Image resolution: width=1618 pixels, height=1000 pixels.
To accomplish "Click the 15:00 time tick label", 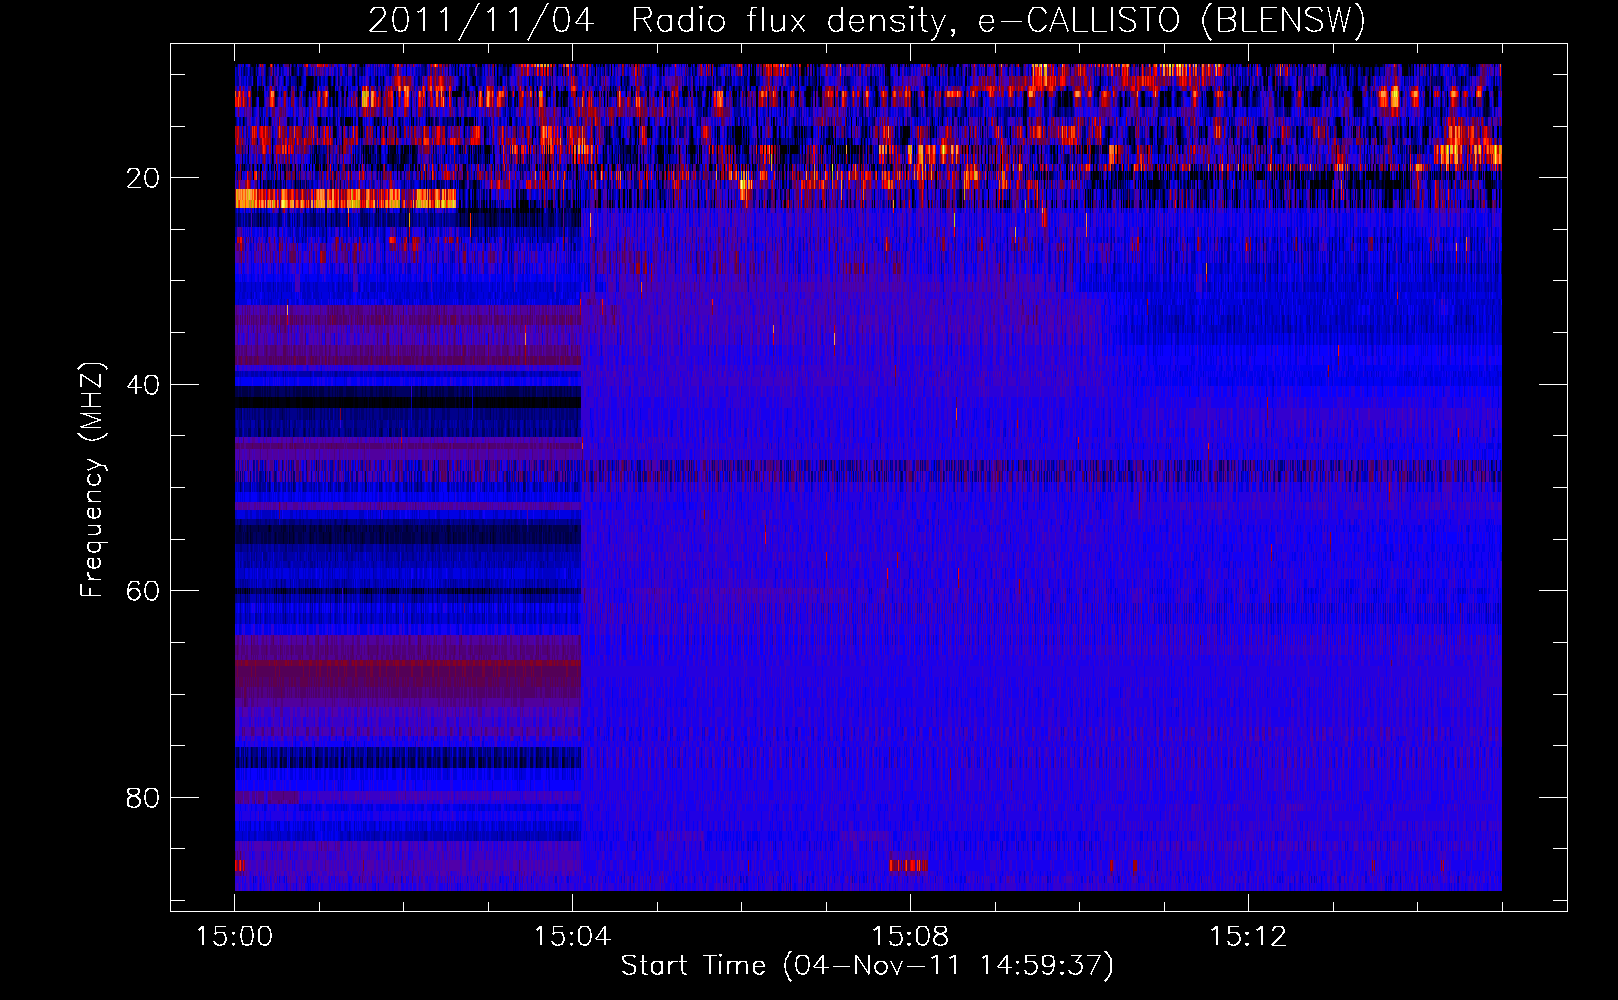I will click(x=235, y=937).
